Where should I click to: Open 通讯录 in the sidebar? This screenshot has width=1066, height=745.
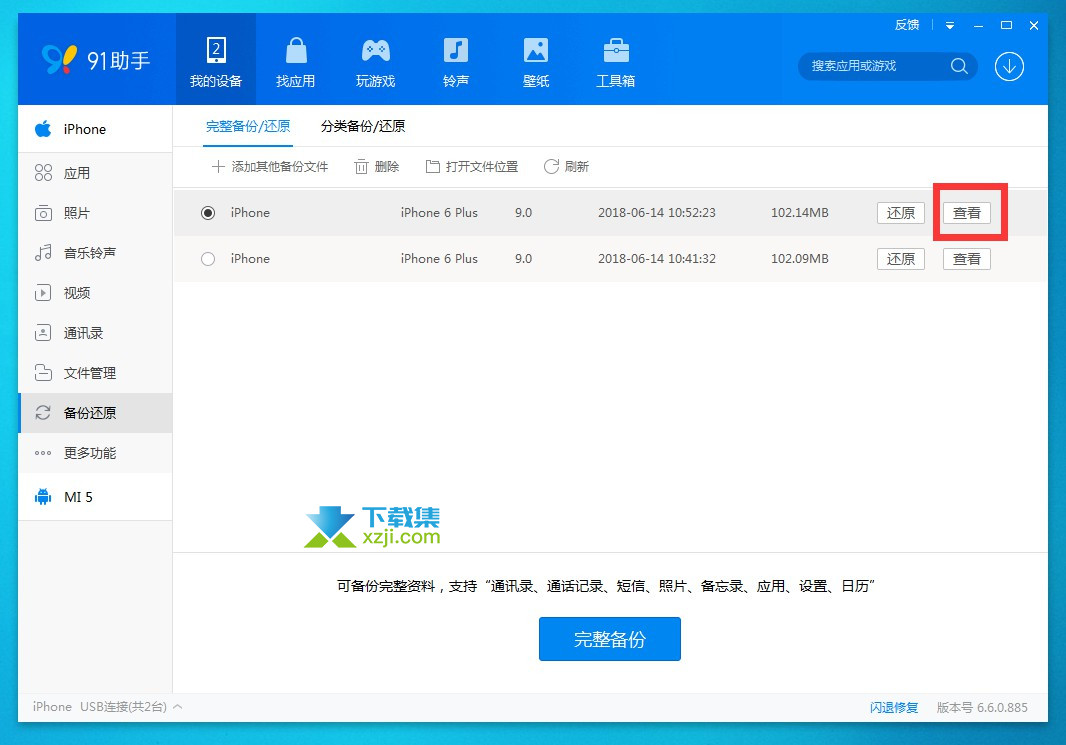(x=95, y=333)
